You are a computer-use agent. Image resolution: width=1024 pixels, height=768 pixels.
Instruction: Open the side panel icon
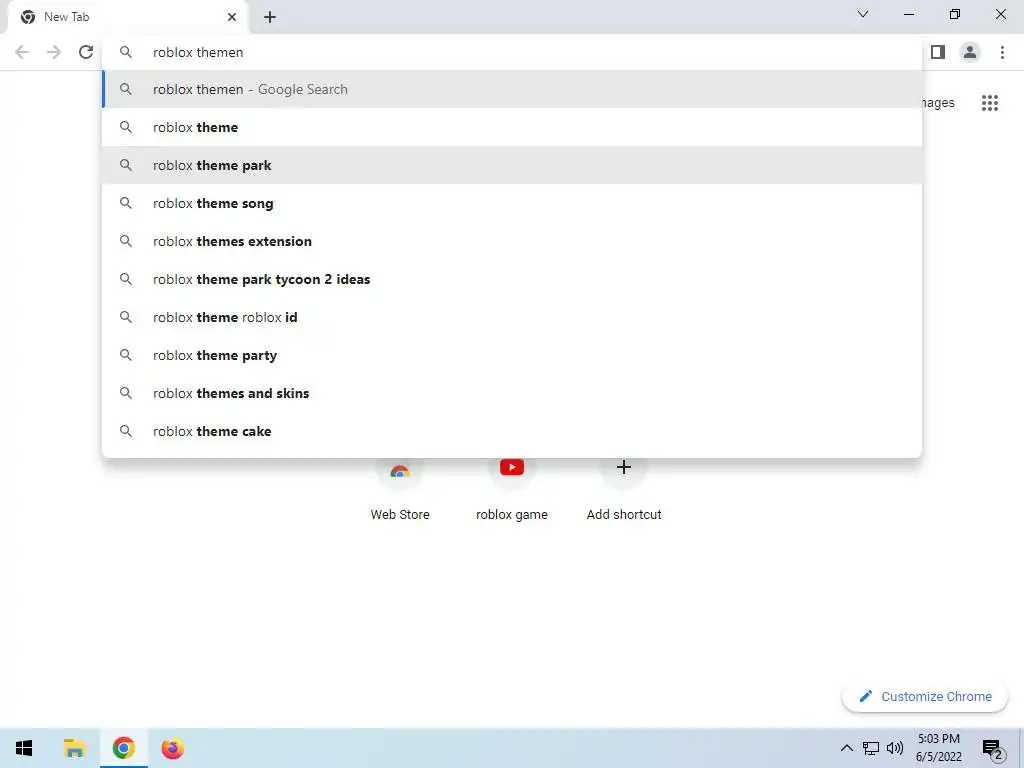pyautogui.click(x=938, y=52)
